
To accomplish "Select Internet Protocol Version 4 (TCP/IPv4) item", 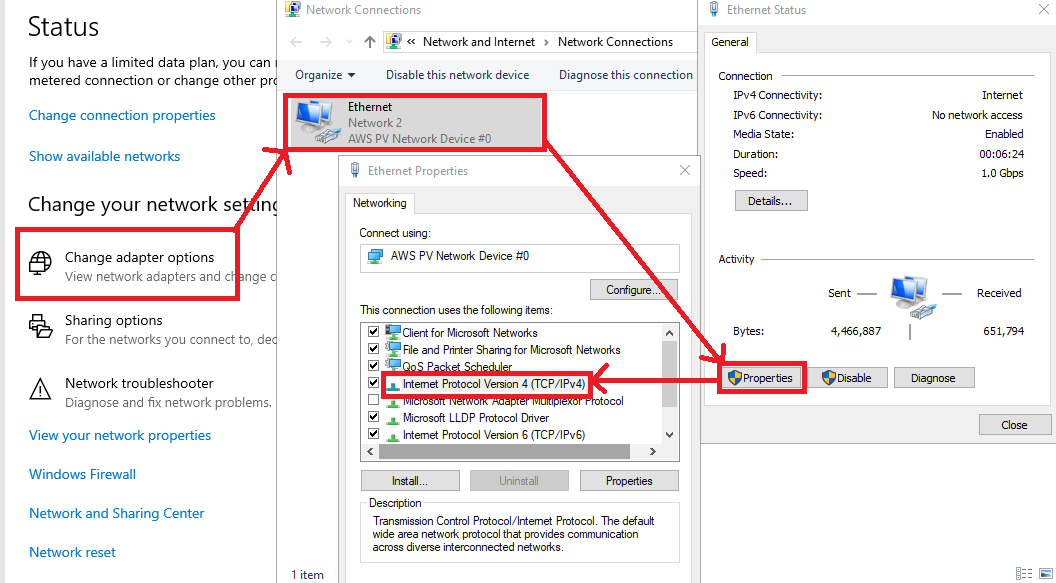I will 494,384.
